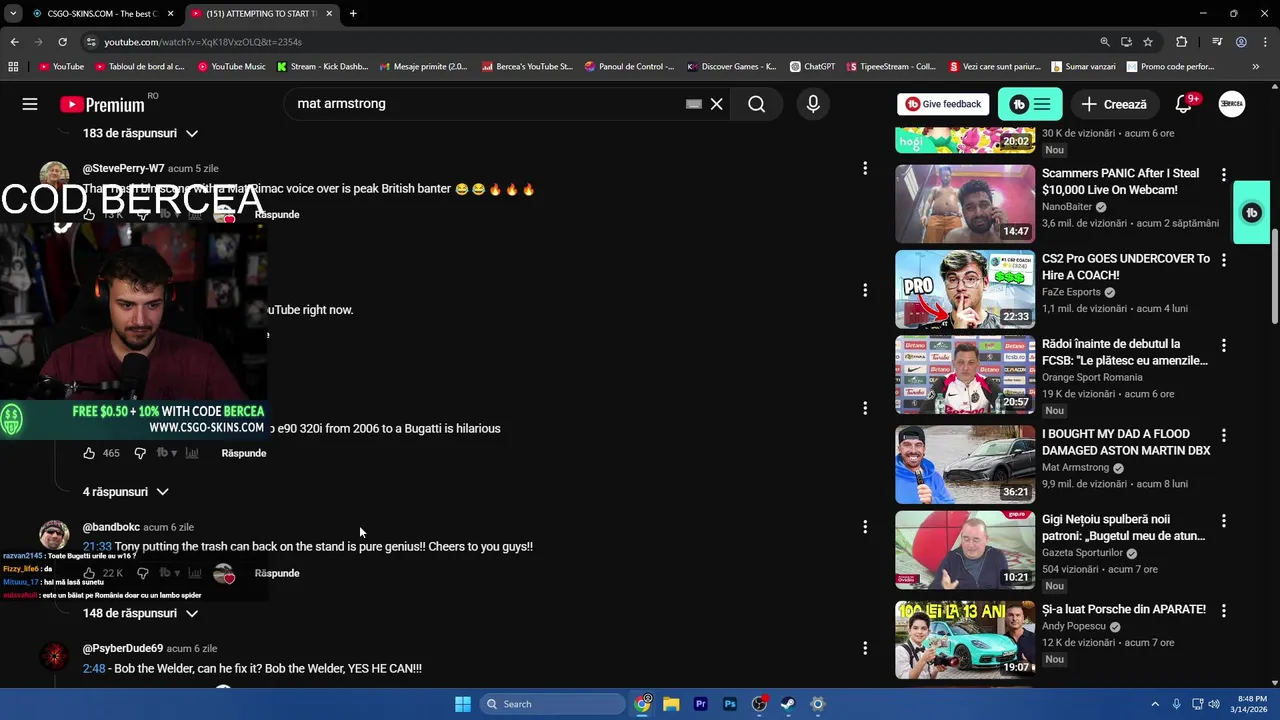
Task: Click the Windows taskbar Search box
Action: pos(551,704)
